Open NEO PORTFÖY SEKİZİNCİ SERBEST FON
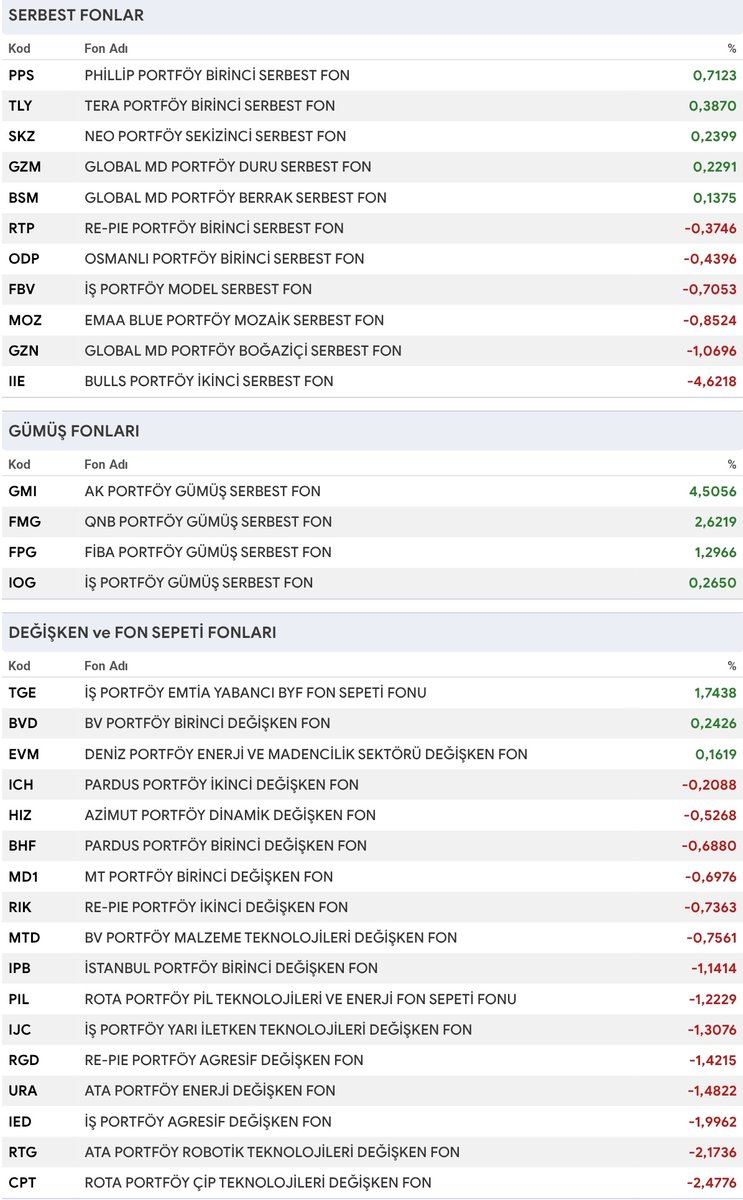The height and width of the screenshot is (1200, 743). [215, 136]
